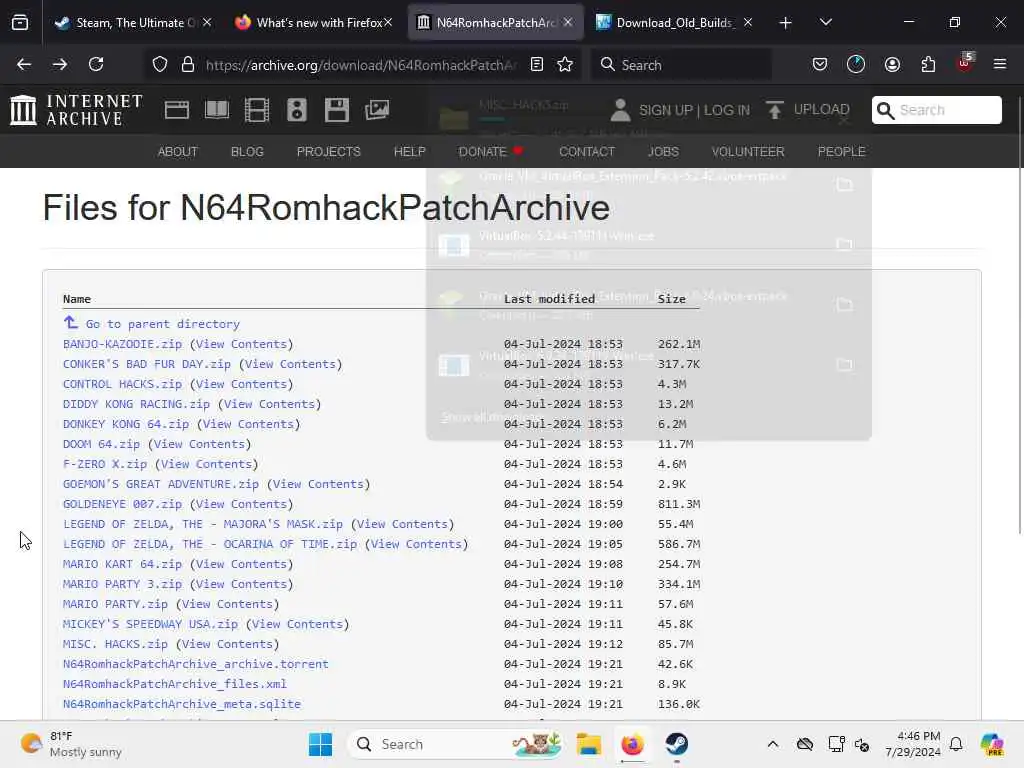Expand the list all tabs chevron

[x=825, y=23]
